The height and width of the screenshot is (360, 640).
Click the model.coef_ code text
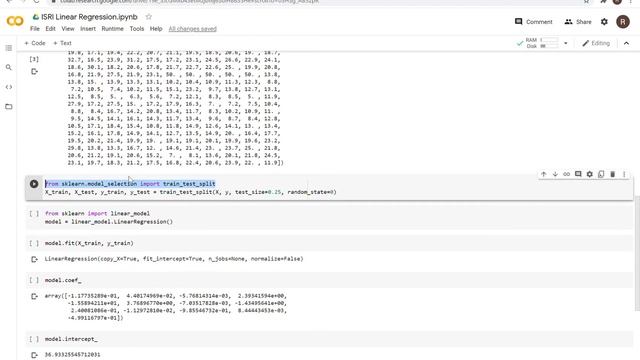[63, 280]
